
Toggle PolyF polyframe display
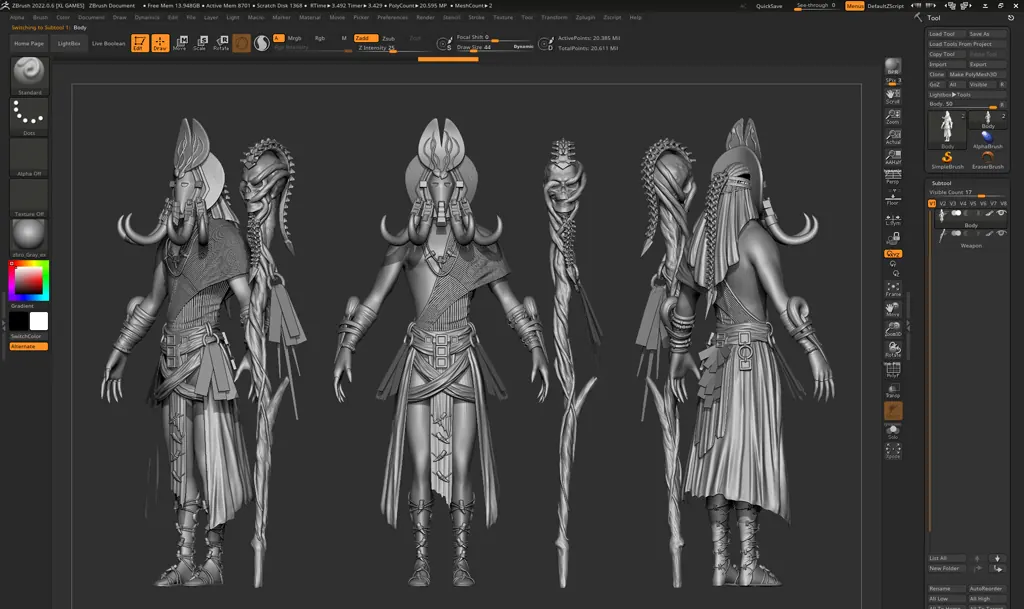tap(893, 370)
